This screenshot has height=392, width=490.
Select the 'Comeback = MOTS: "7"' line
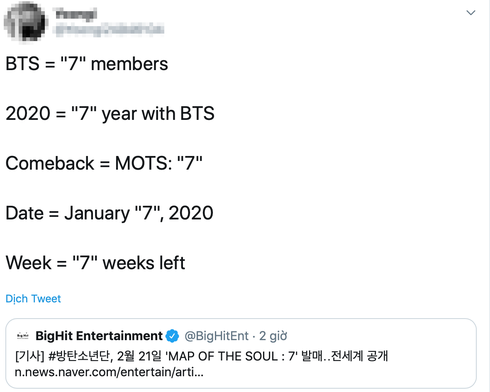coord(104,163)
